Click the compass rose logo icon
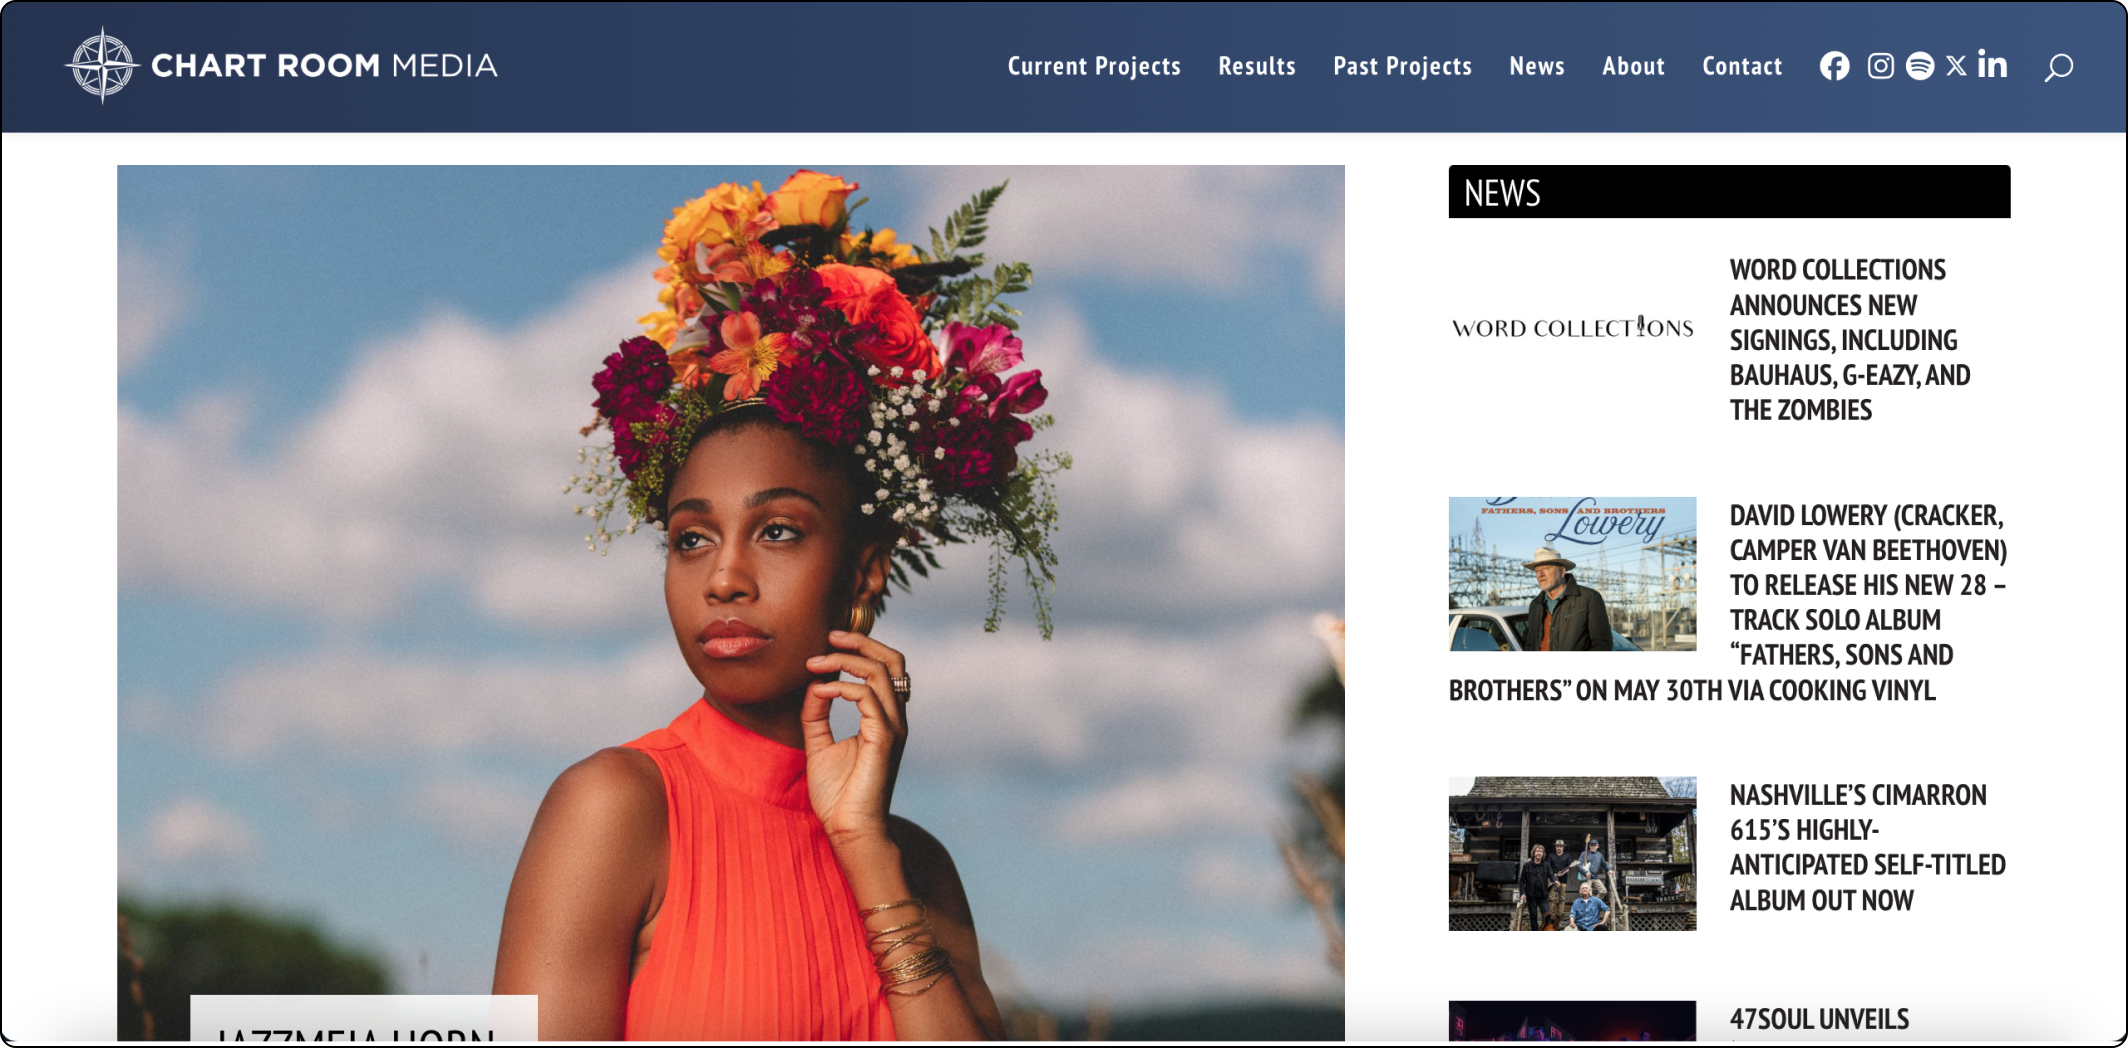This screenshot has height=1048, width=2128. pyautogui.click(x=102, y=66)
